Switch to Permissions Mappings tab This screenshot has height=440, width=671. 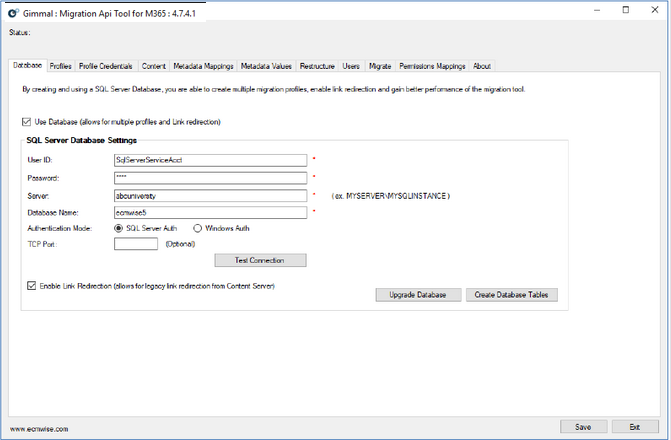(x=432, y=66)
